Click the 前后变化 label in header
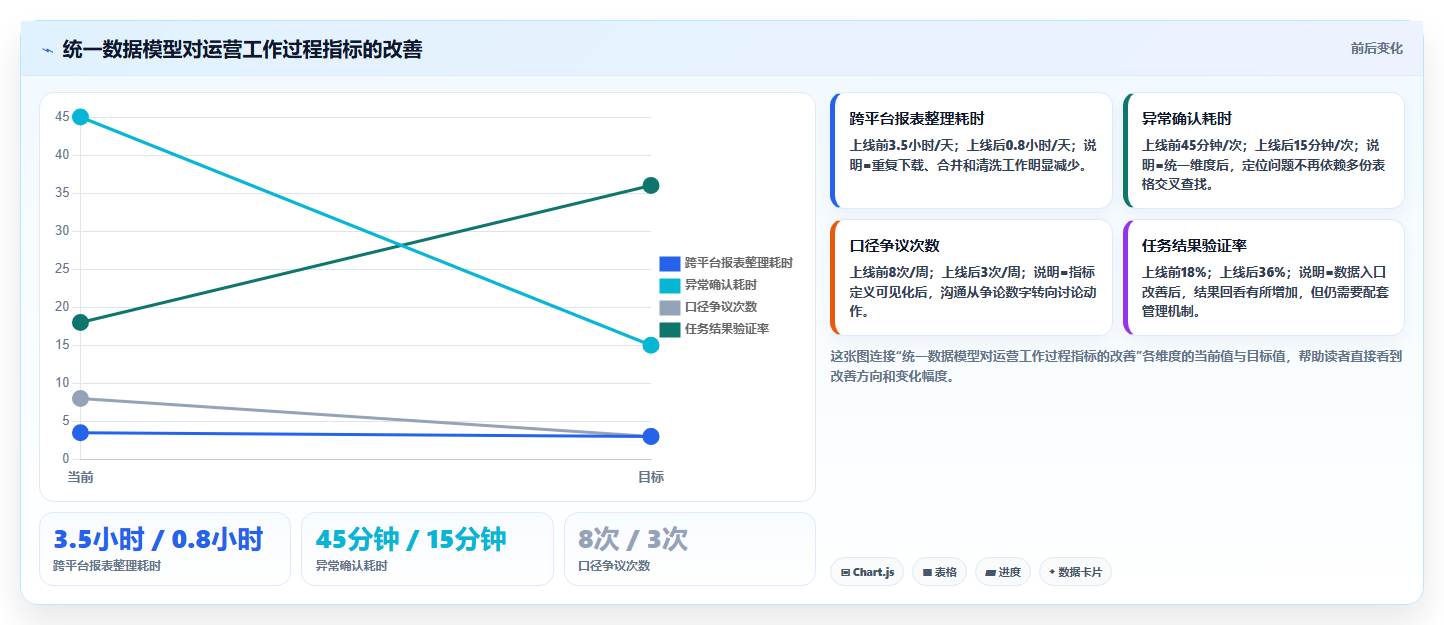 point(1376,48)
